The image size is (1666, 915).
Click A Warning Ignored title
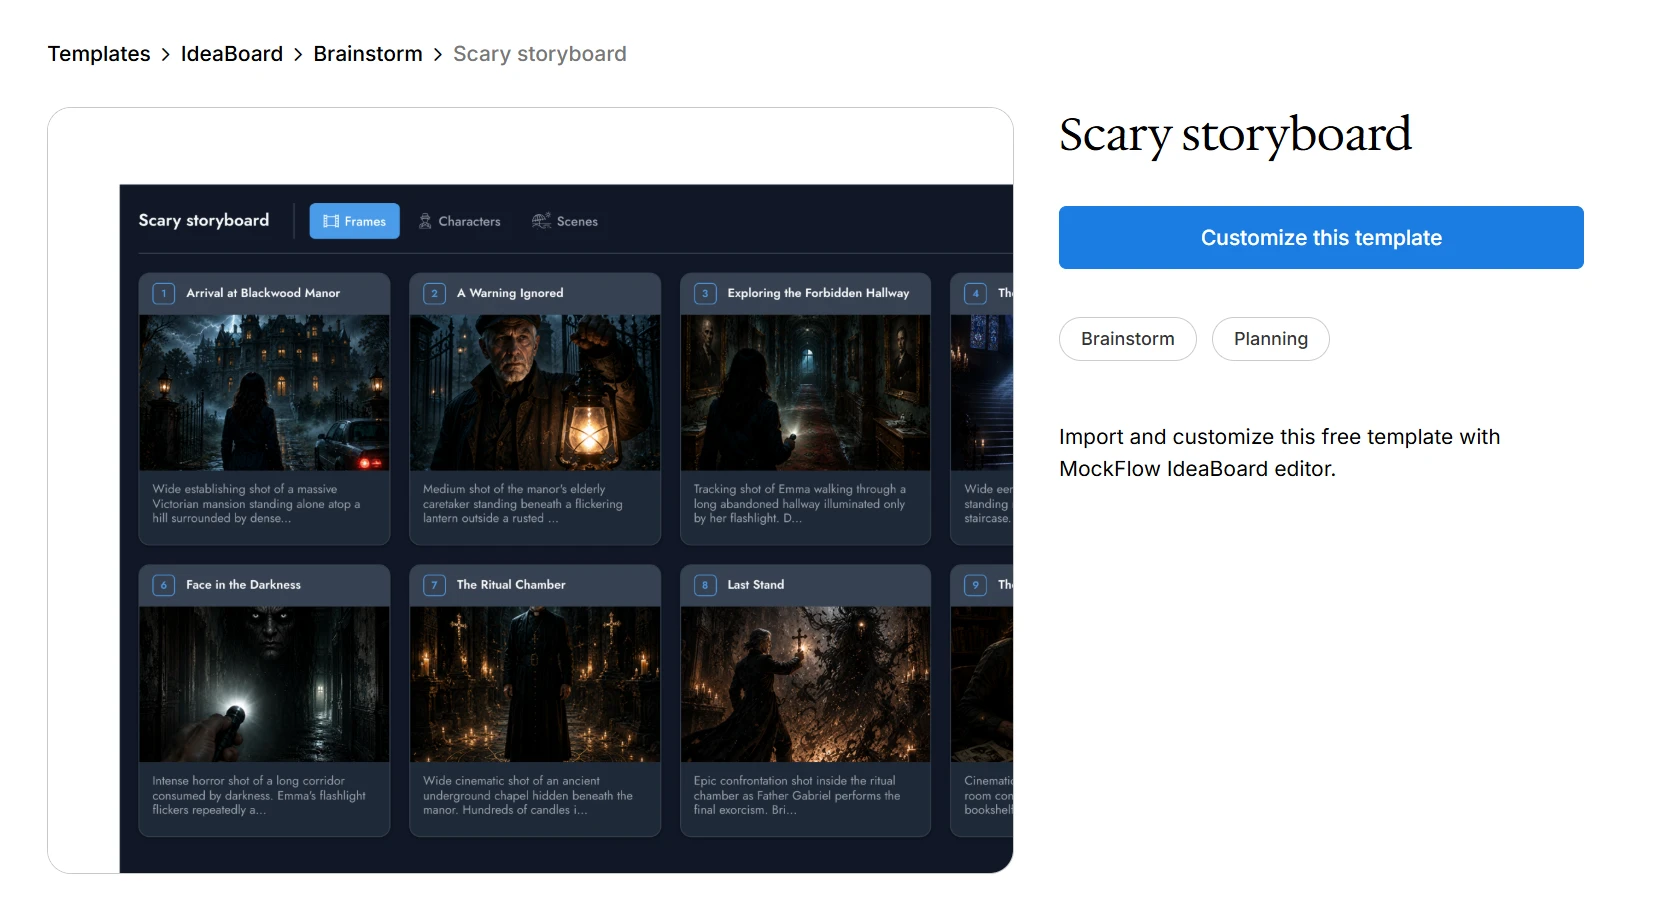click(510, 293)
